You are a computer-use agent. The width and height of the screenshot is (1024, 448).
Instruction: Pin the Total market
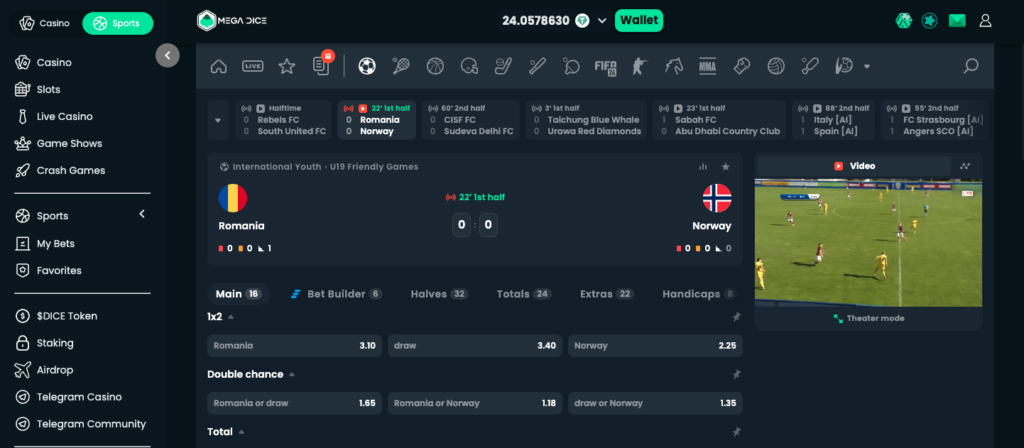(x=736, y=432)
